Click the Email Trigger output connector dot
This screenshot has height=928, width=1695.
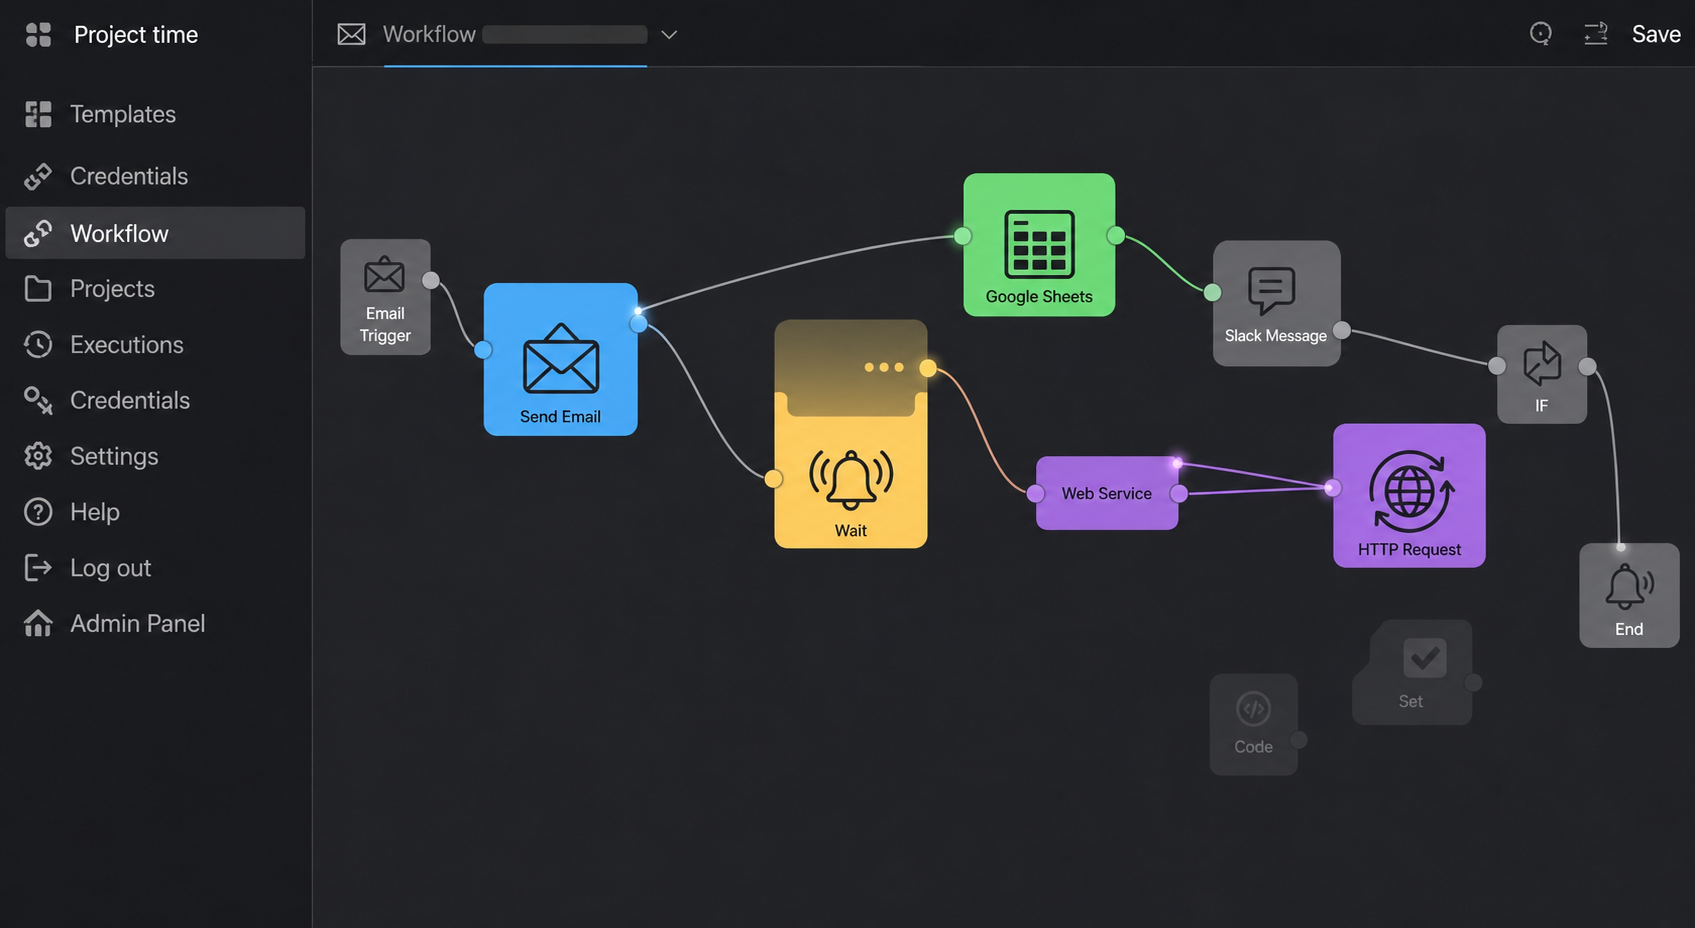[x=431, y=280]
